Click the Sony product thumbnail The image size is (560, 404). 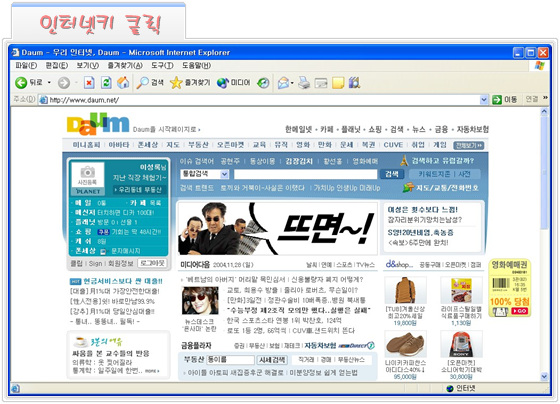461,344
